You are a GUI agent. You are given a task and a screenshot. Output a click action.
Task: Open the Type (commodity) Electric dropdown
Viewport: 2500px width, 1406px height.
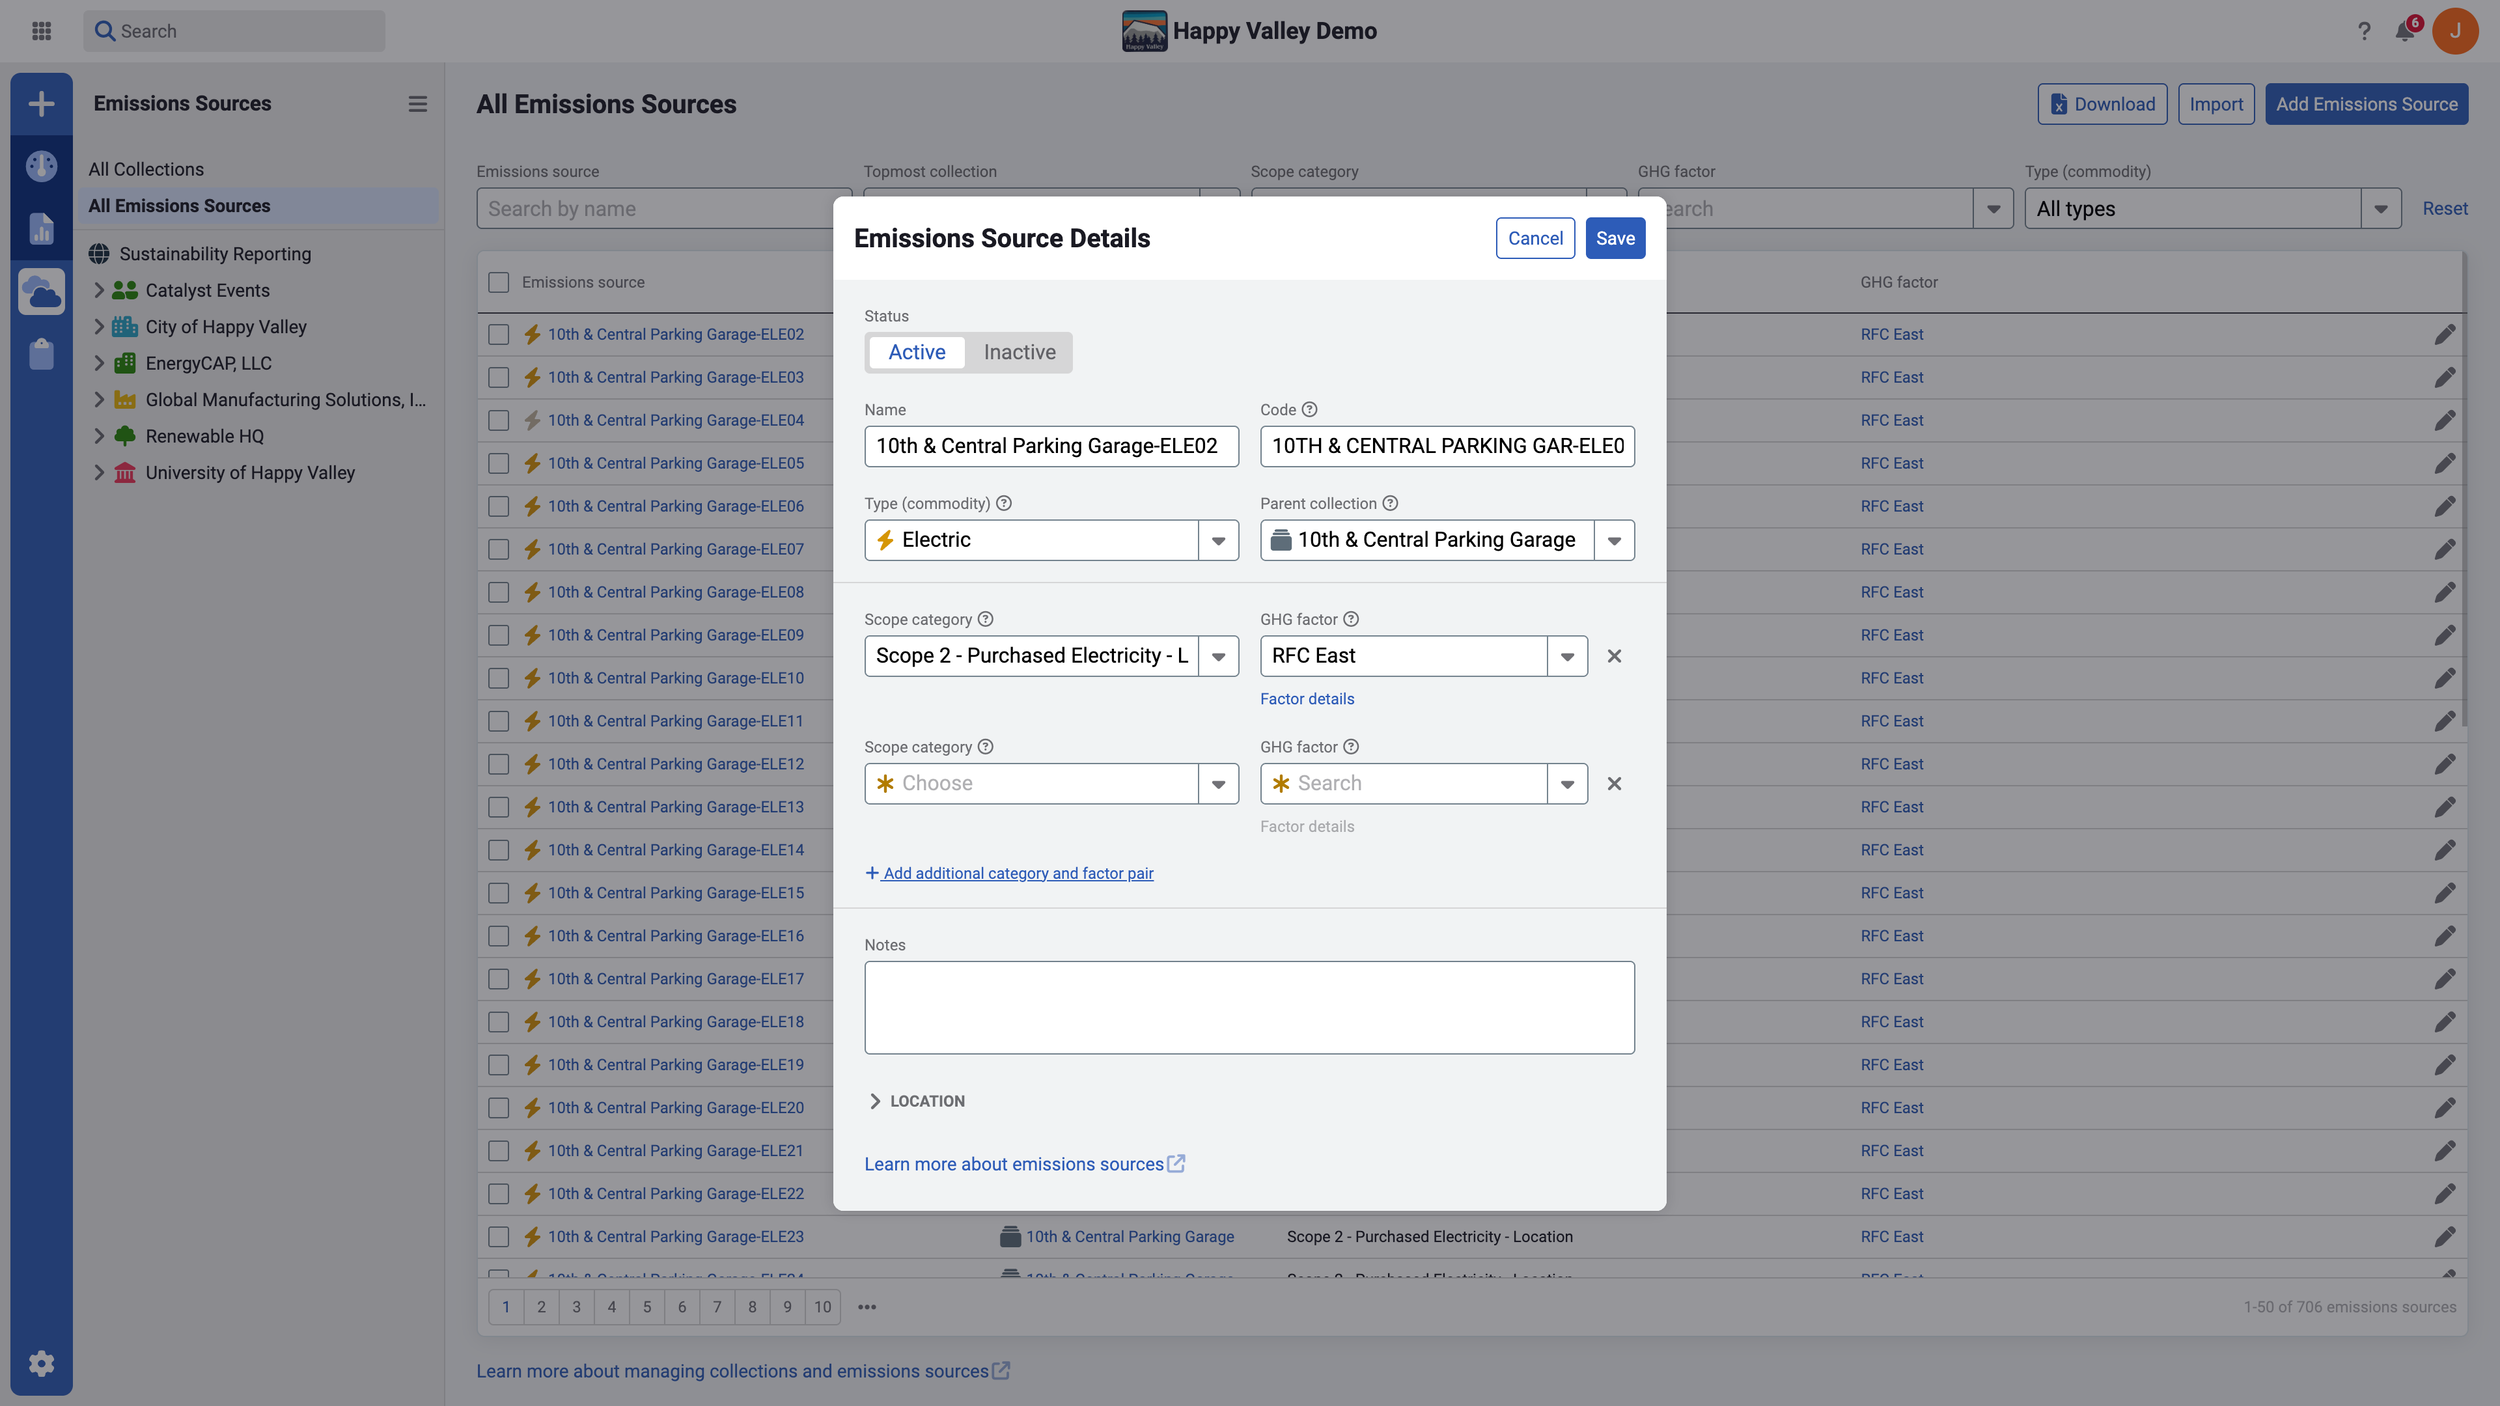(1218, 540)
